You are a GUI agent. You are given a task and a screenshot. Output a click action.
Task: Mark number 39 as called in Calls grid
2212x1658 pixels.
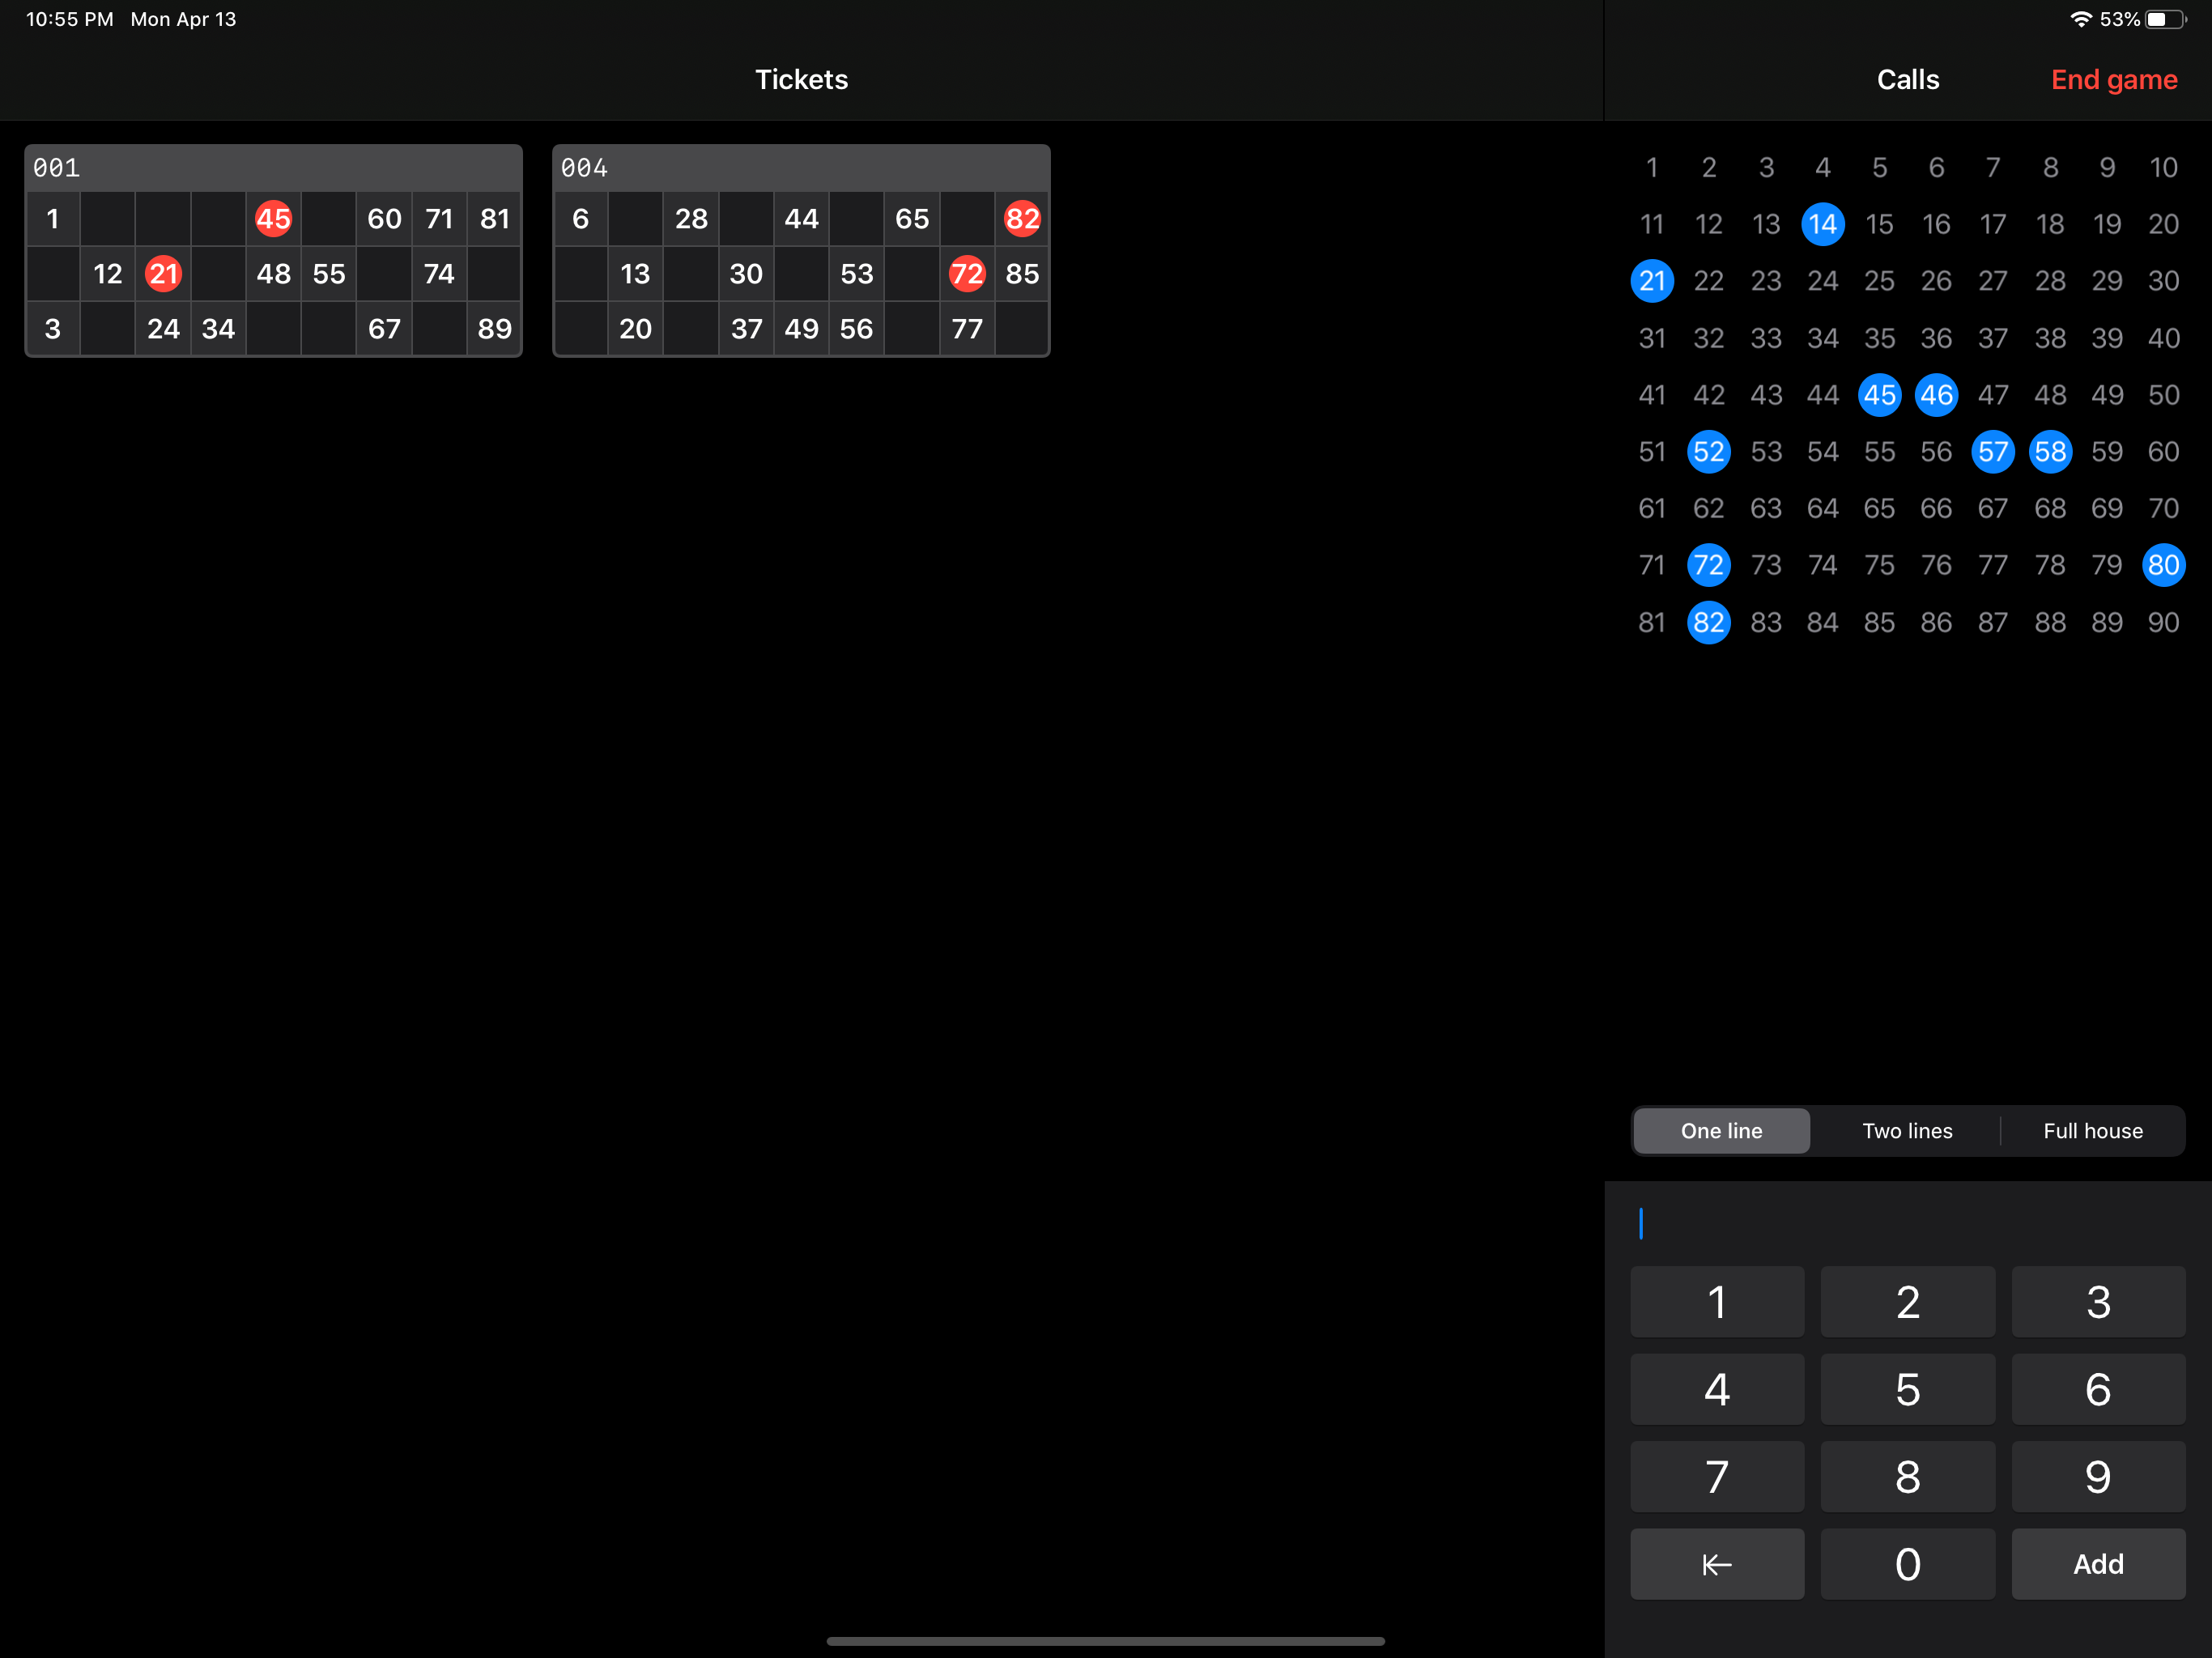[x=2107, y=338]
